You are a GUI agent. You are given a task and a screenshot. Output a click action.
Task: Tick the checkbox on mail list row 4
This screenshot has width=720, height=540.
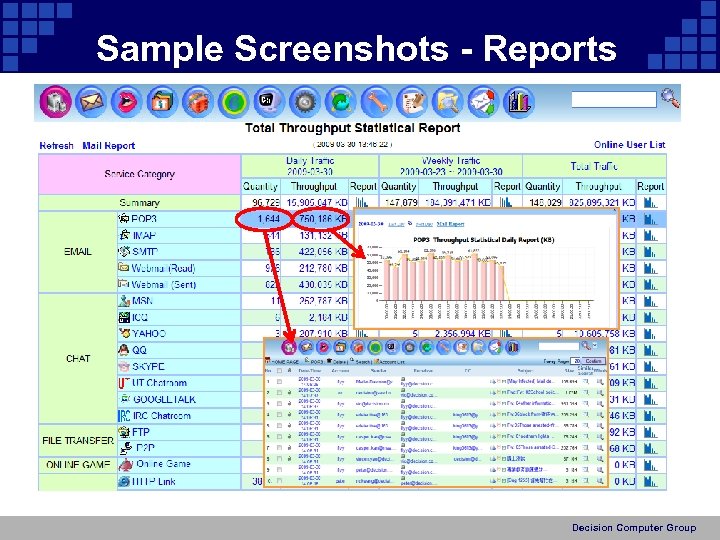(279, 415)
